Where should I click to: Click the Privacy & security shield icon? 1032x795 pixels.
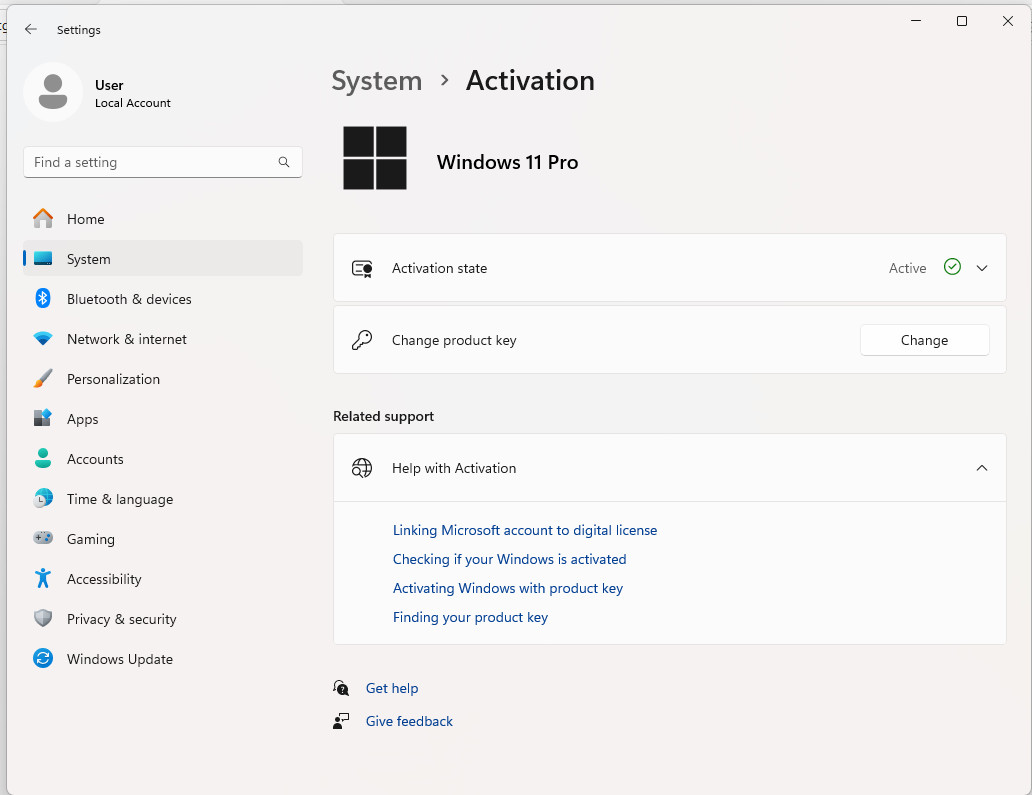pos(43,619)
